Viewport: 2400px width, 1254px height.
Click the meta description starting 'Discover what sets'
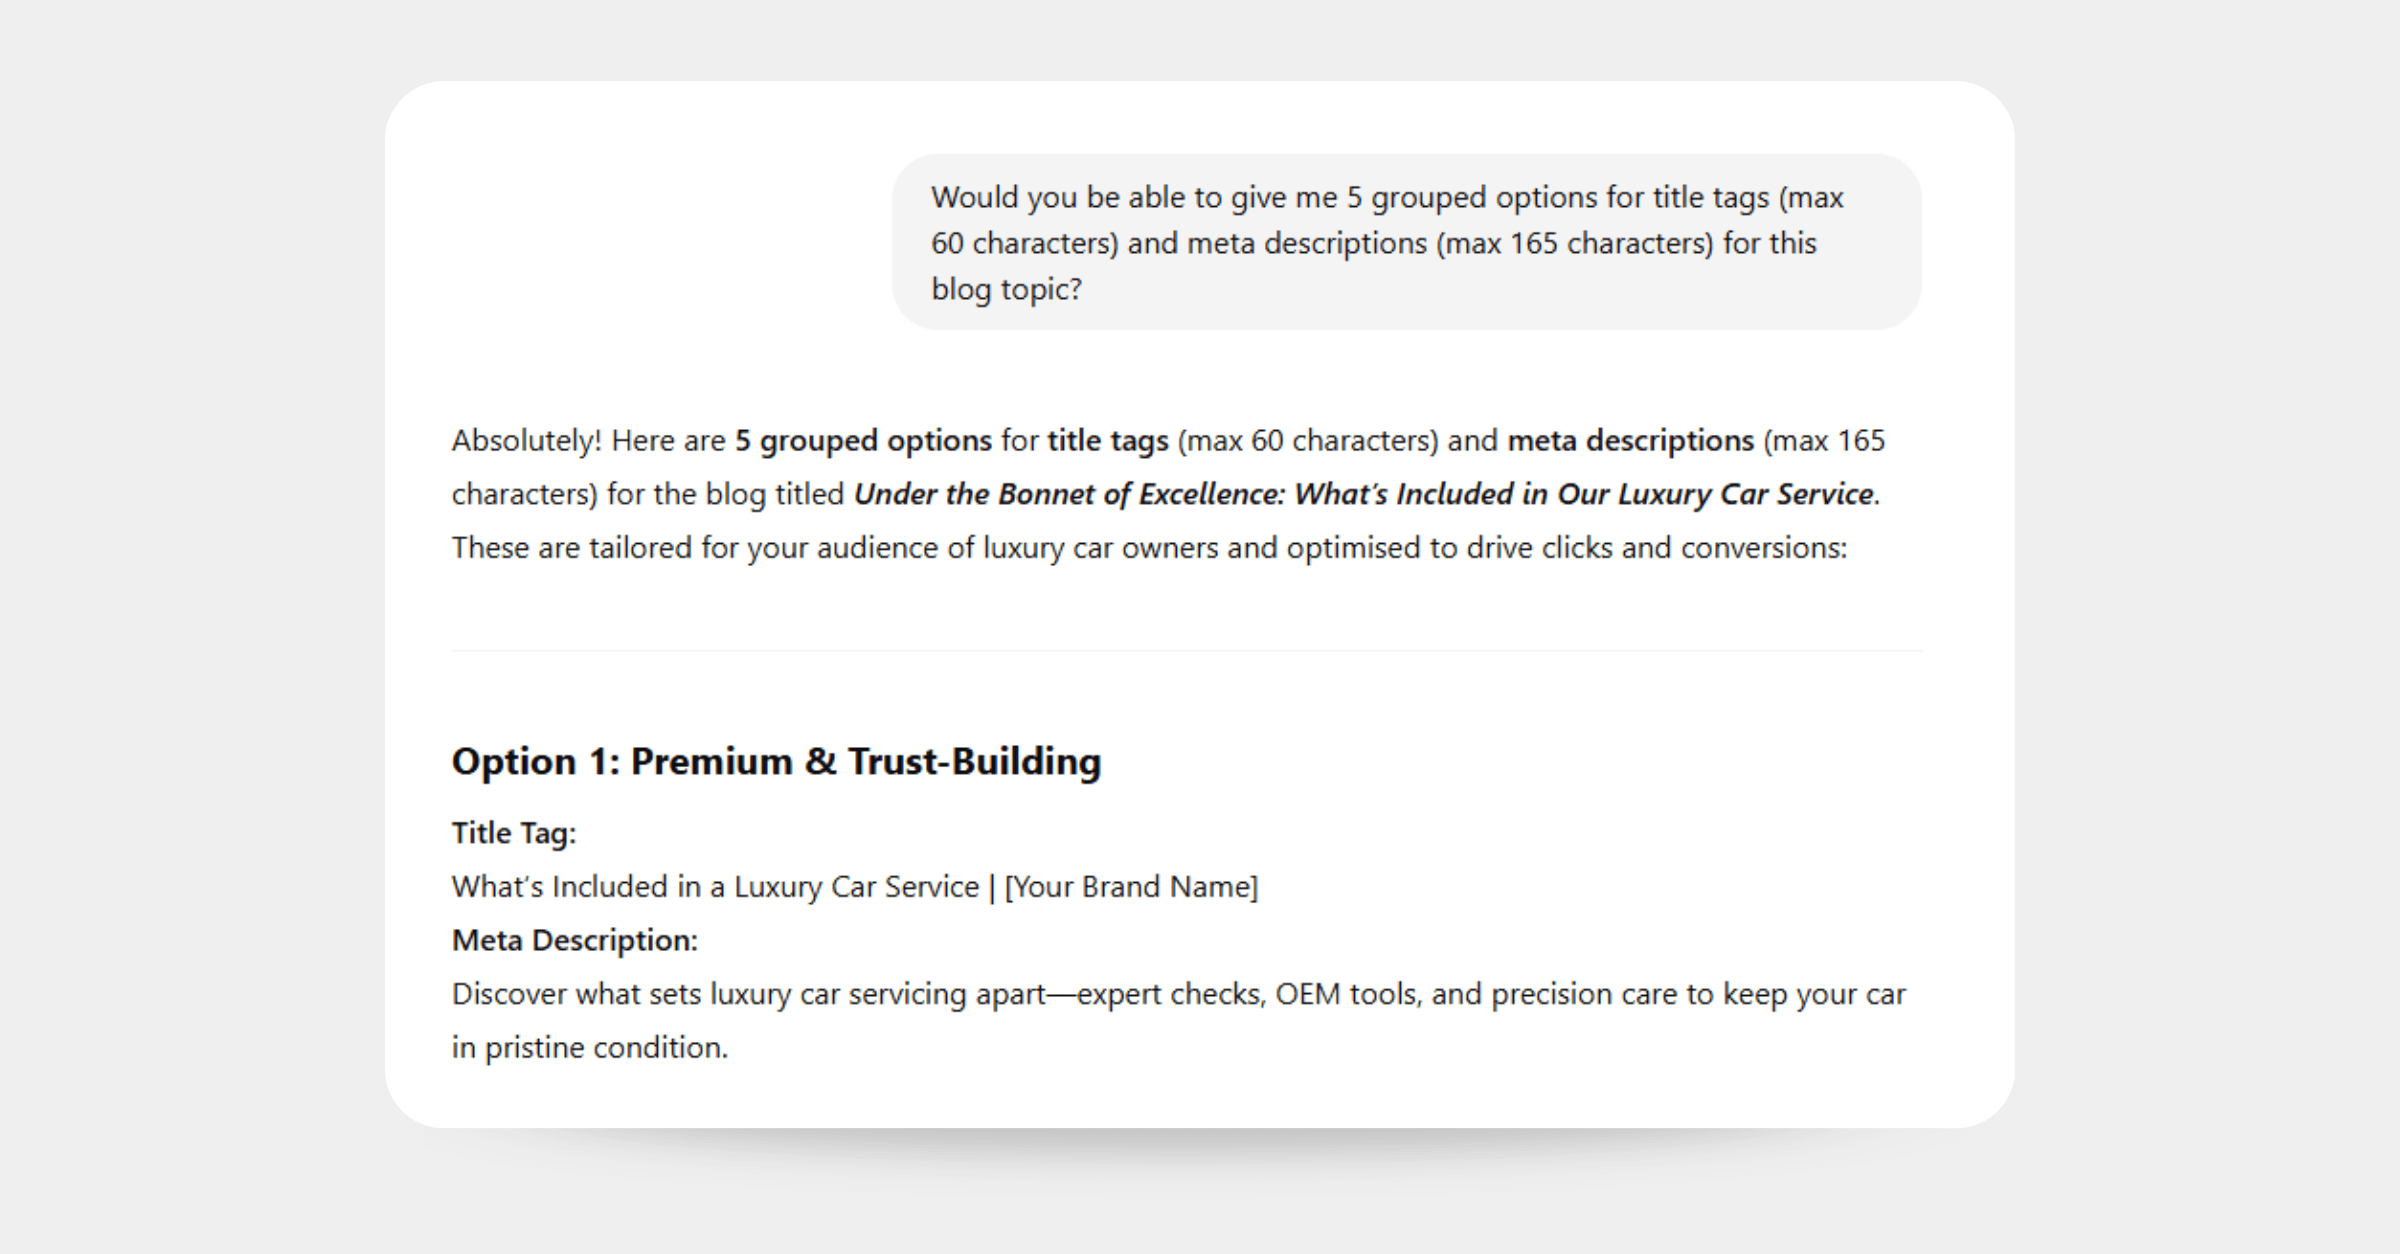click(1179, 1020)
